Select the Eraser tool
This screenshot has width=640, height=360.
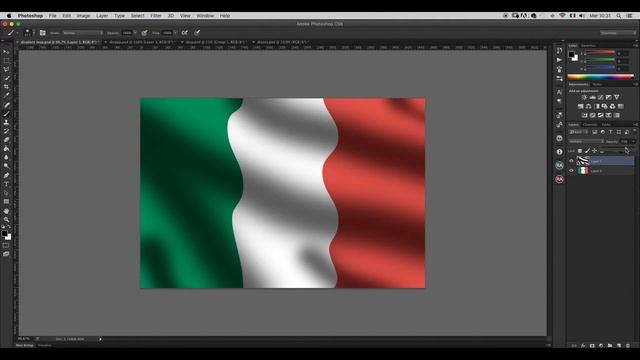[6, 140]
